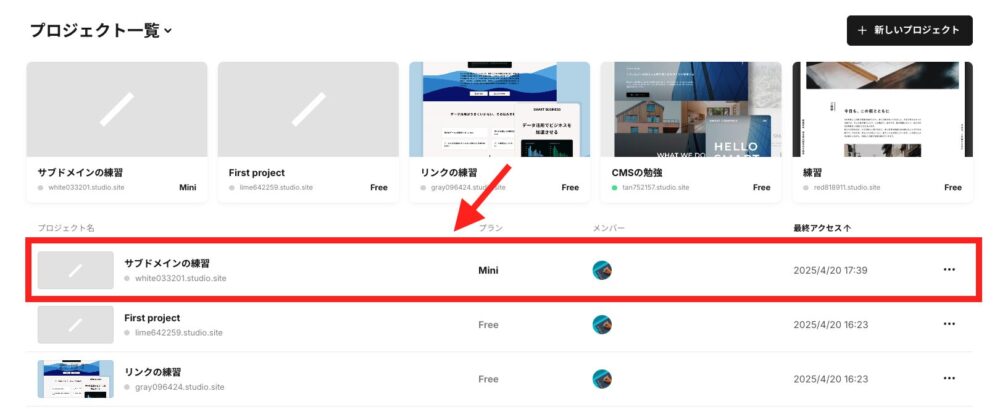This screenshot has height=409, width=1000.
Task: Open the CMSの勉強 project card
Action: click(x=691, y=132)
